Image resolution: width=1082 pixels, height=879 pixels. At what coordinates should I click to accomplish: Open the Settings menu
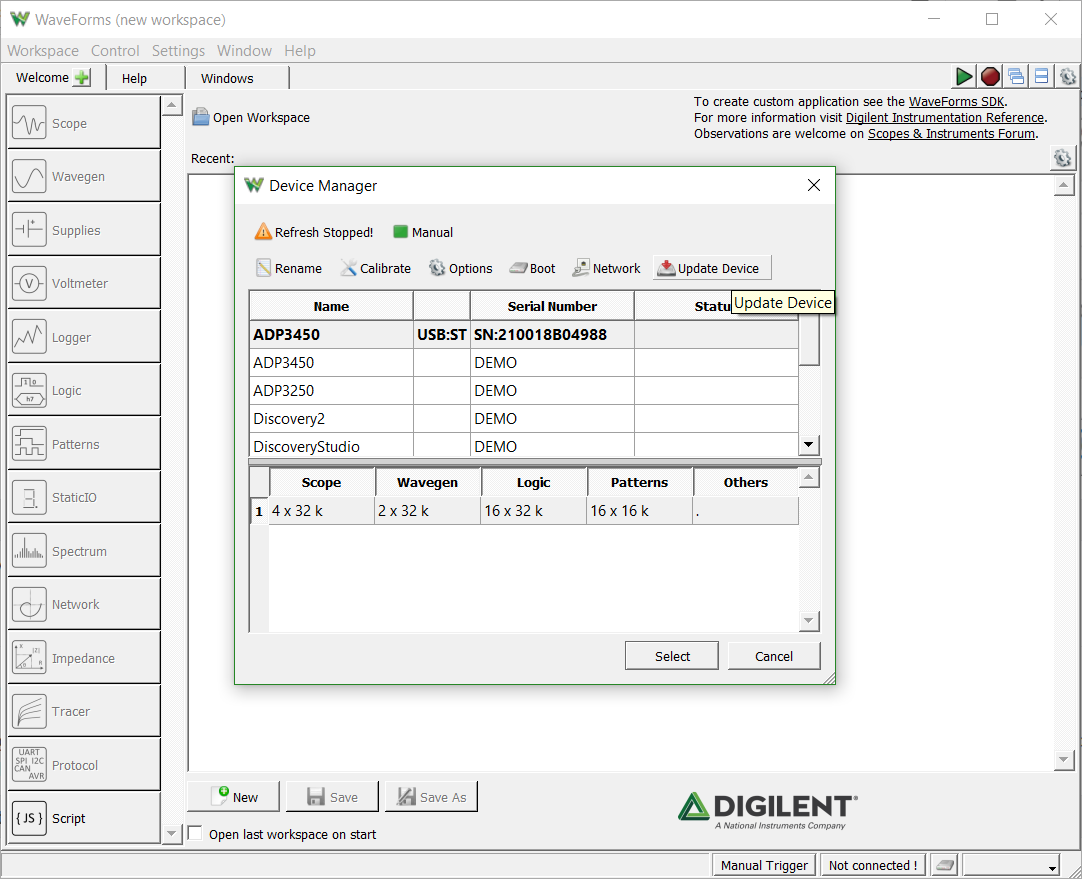(x=178, y=50)
